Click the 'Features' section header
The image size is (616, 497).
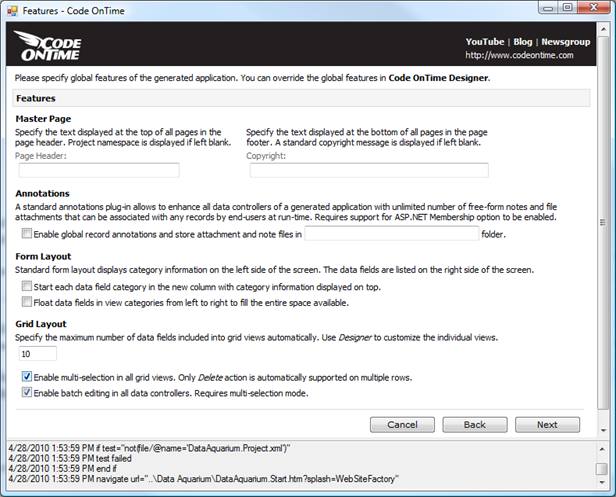301,98
